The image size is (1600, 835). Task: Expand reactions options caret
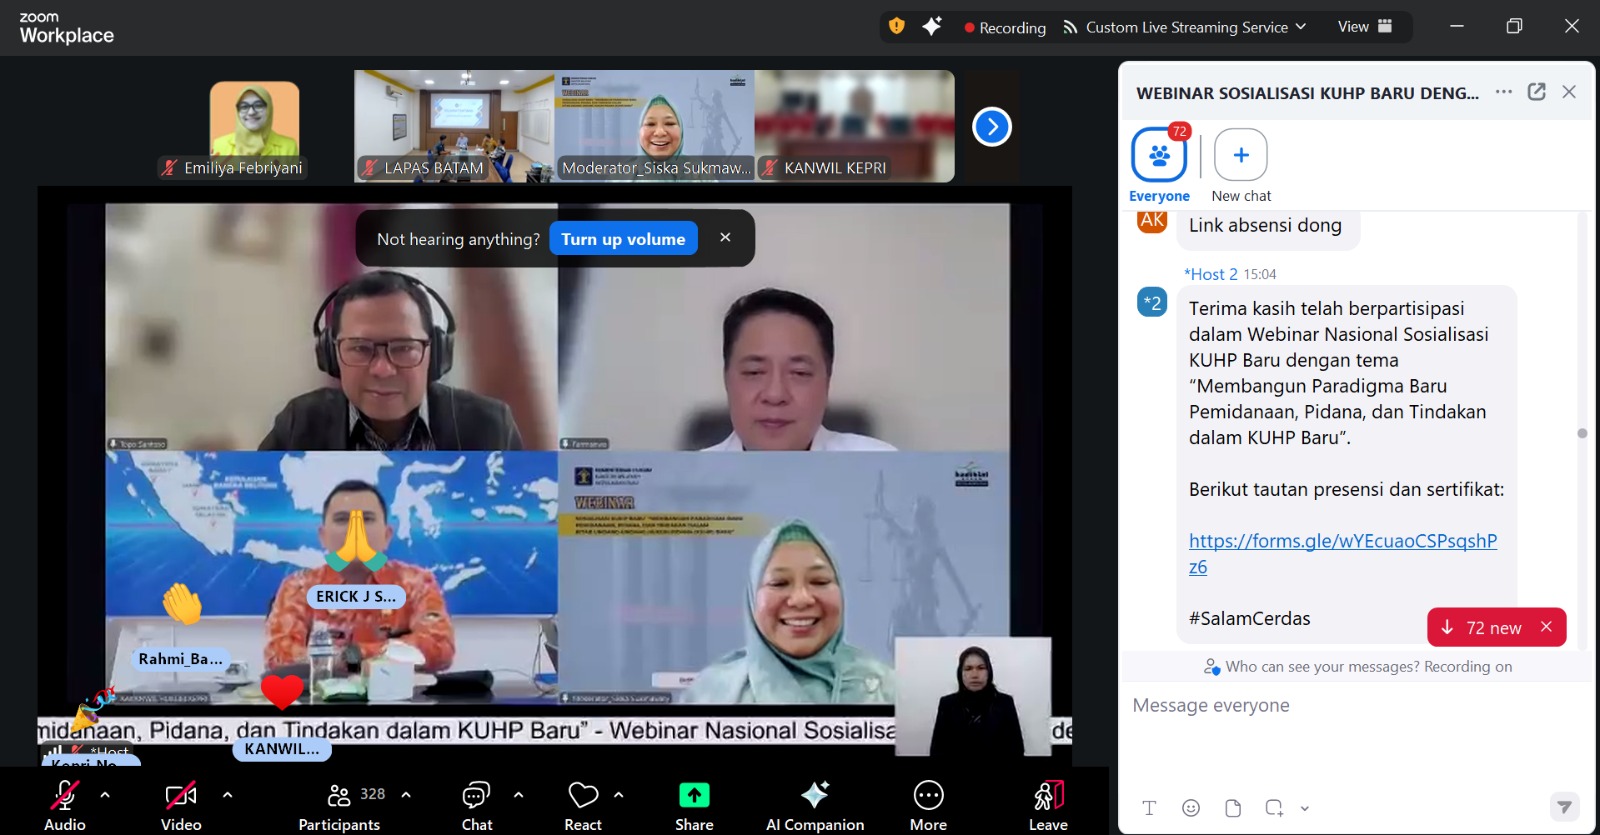pyautogui.click(x=618, y=795)
